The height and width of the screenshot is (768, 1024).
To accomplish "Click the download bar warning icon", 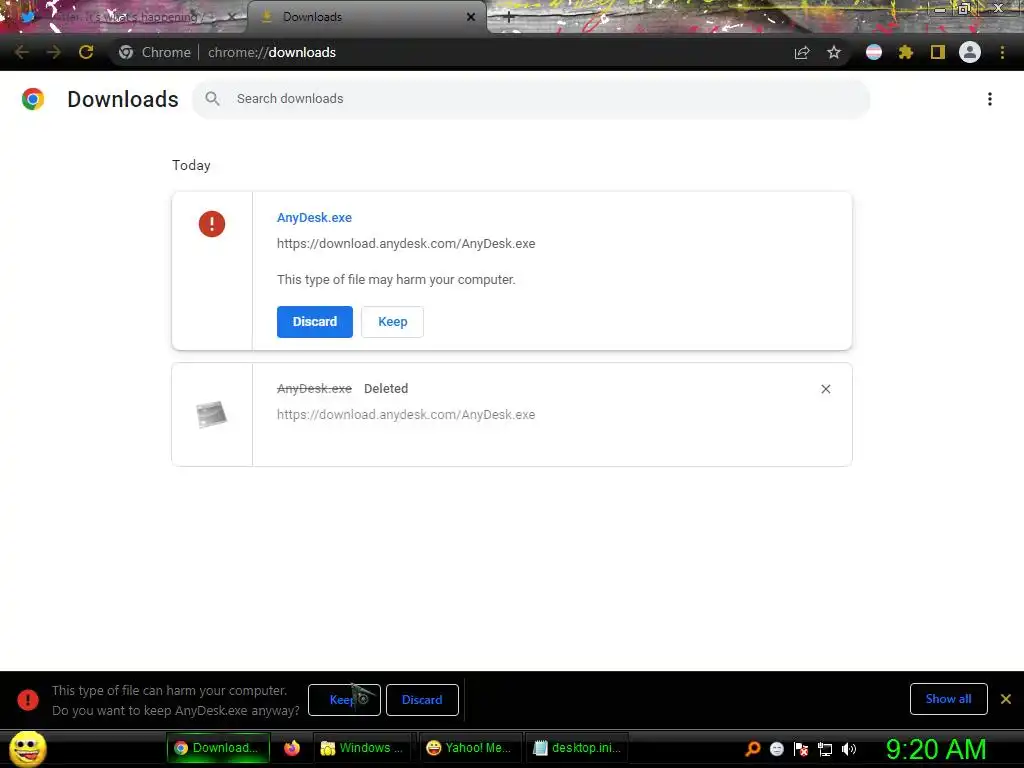I will click(27, 699).
